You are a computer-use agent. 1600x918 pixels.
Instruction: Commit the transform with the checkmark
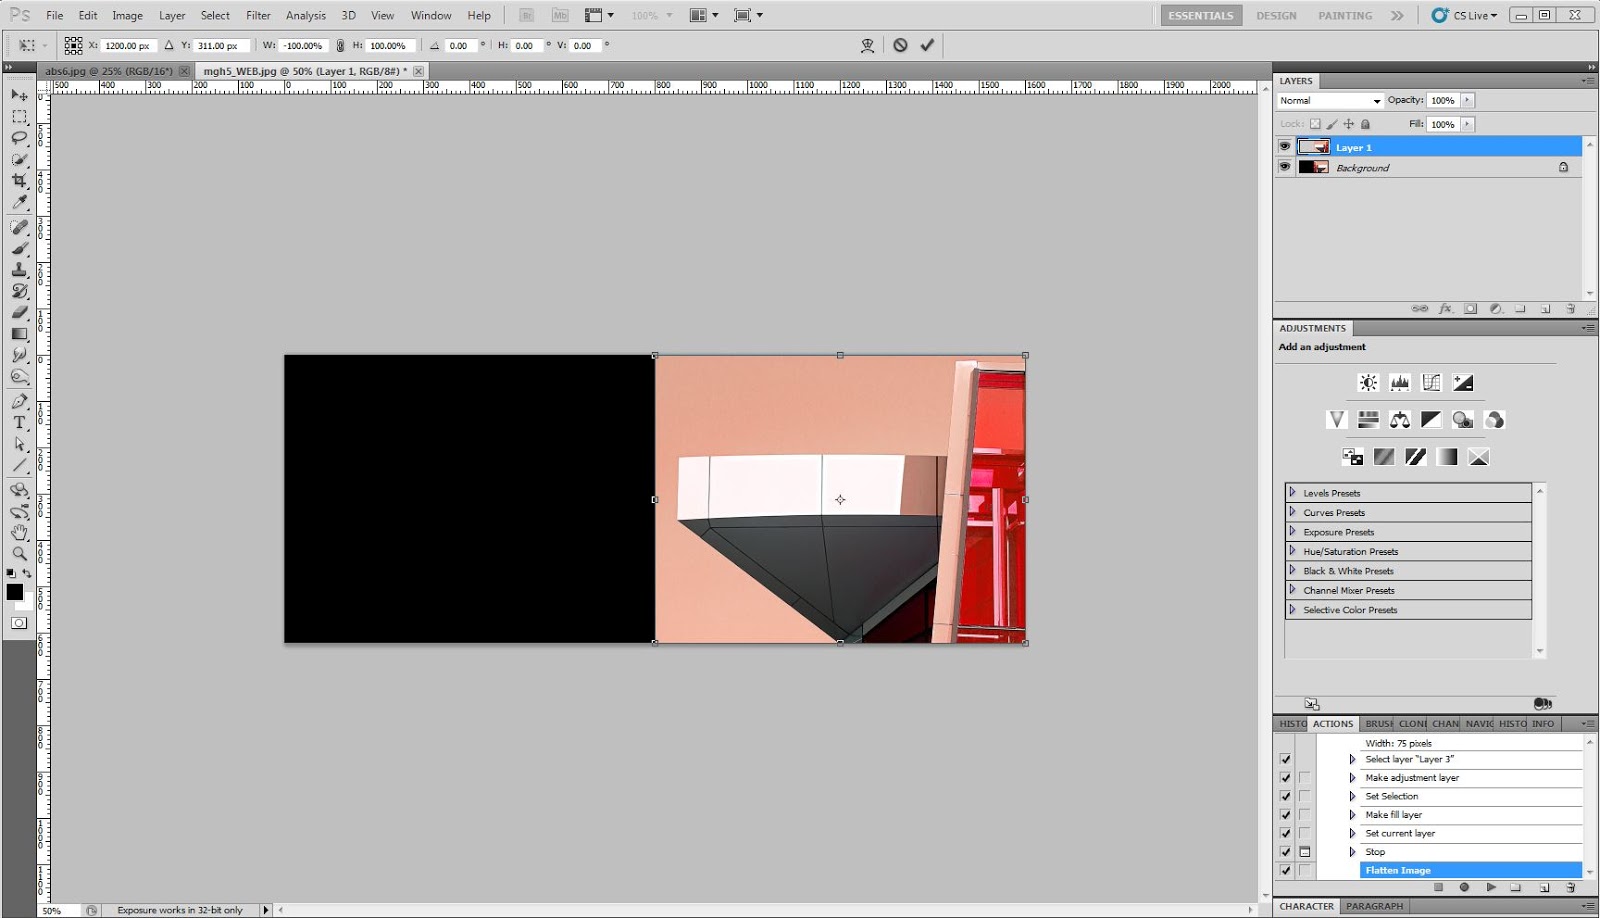927,45
